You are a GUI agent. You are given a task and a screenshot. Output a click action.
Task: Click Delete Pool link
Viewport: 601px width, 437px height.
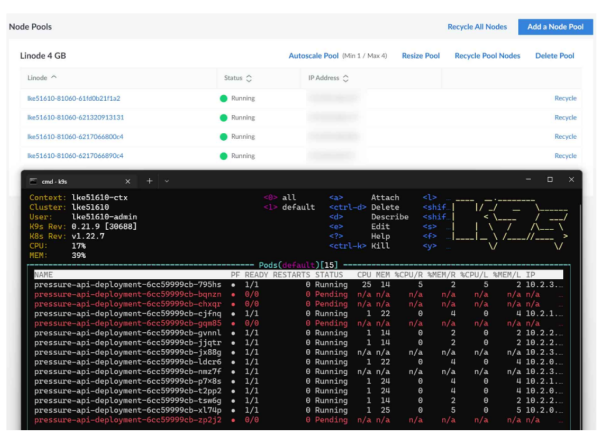[555, 56]
